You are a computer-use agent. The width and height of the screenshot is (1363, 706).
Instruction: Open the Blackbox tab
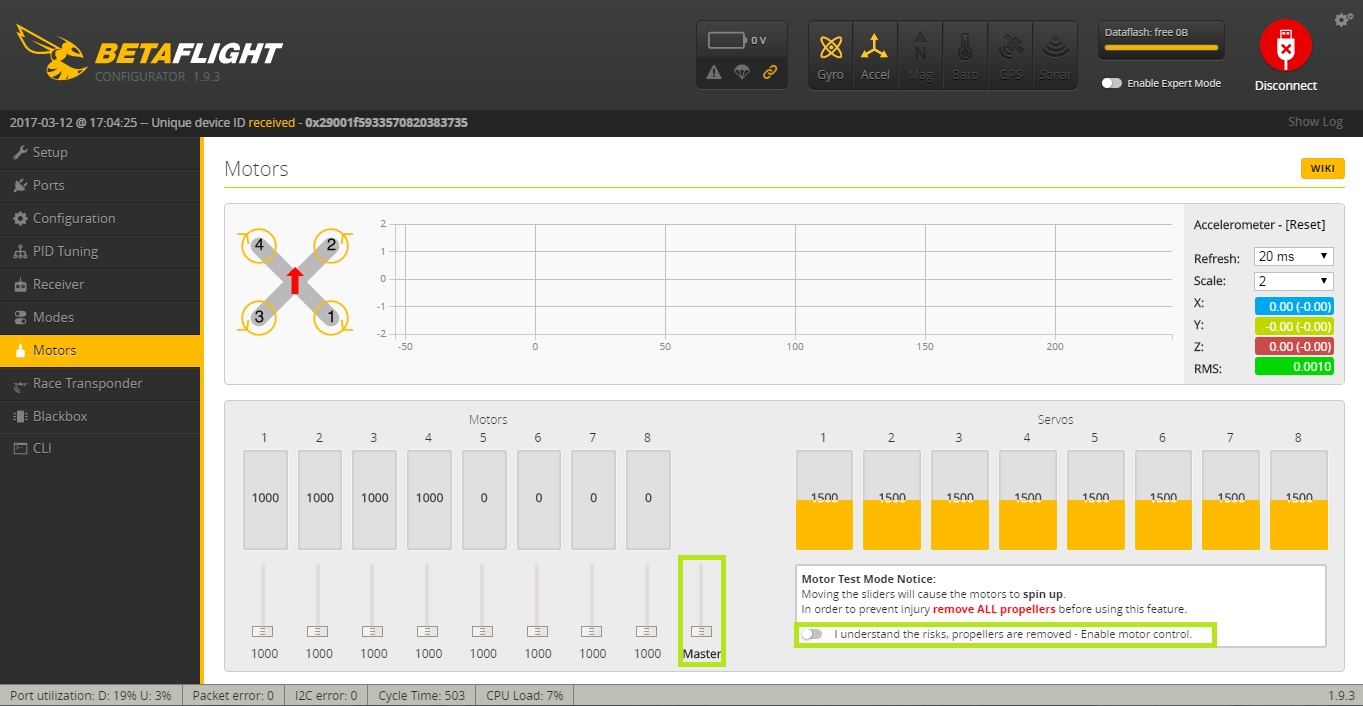[100, 417]
